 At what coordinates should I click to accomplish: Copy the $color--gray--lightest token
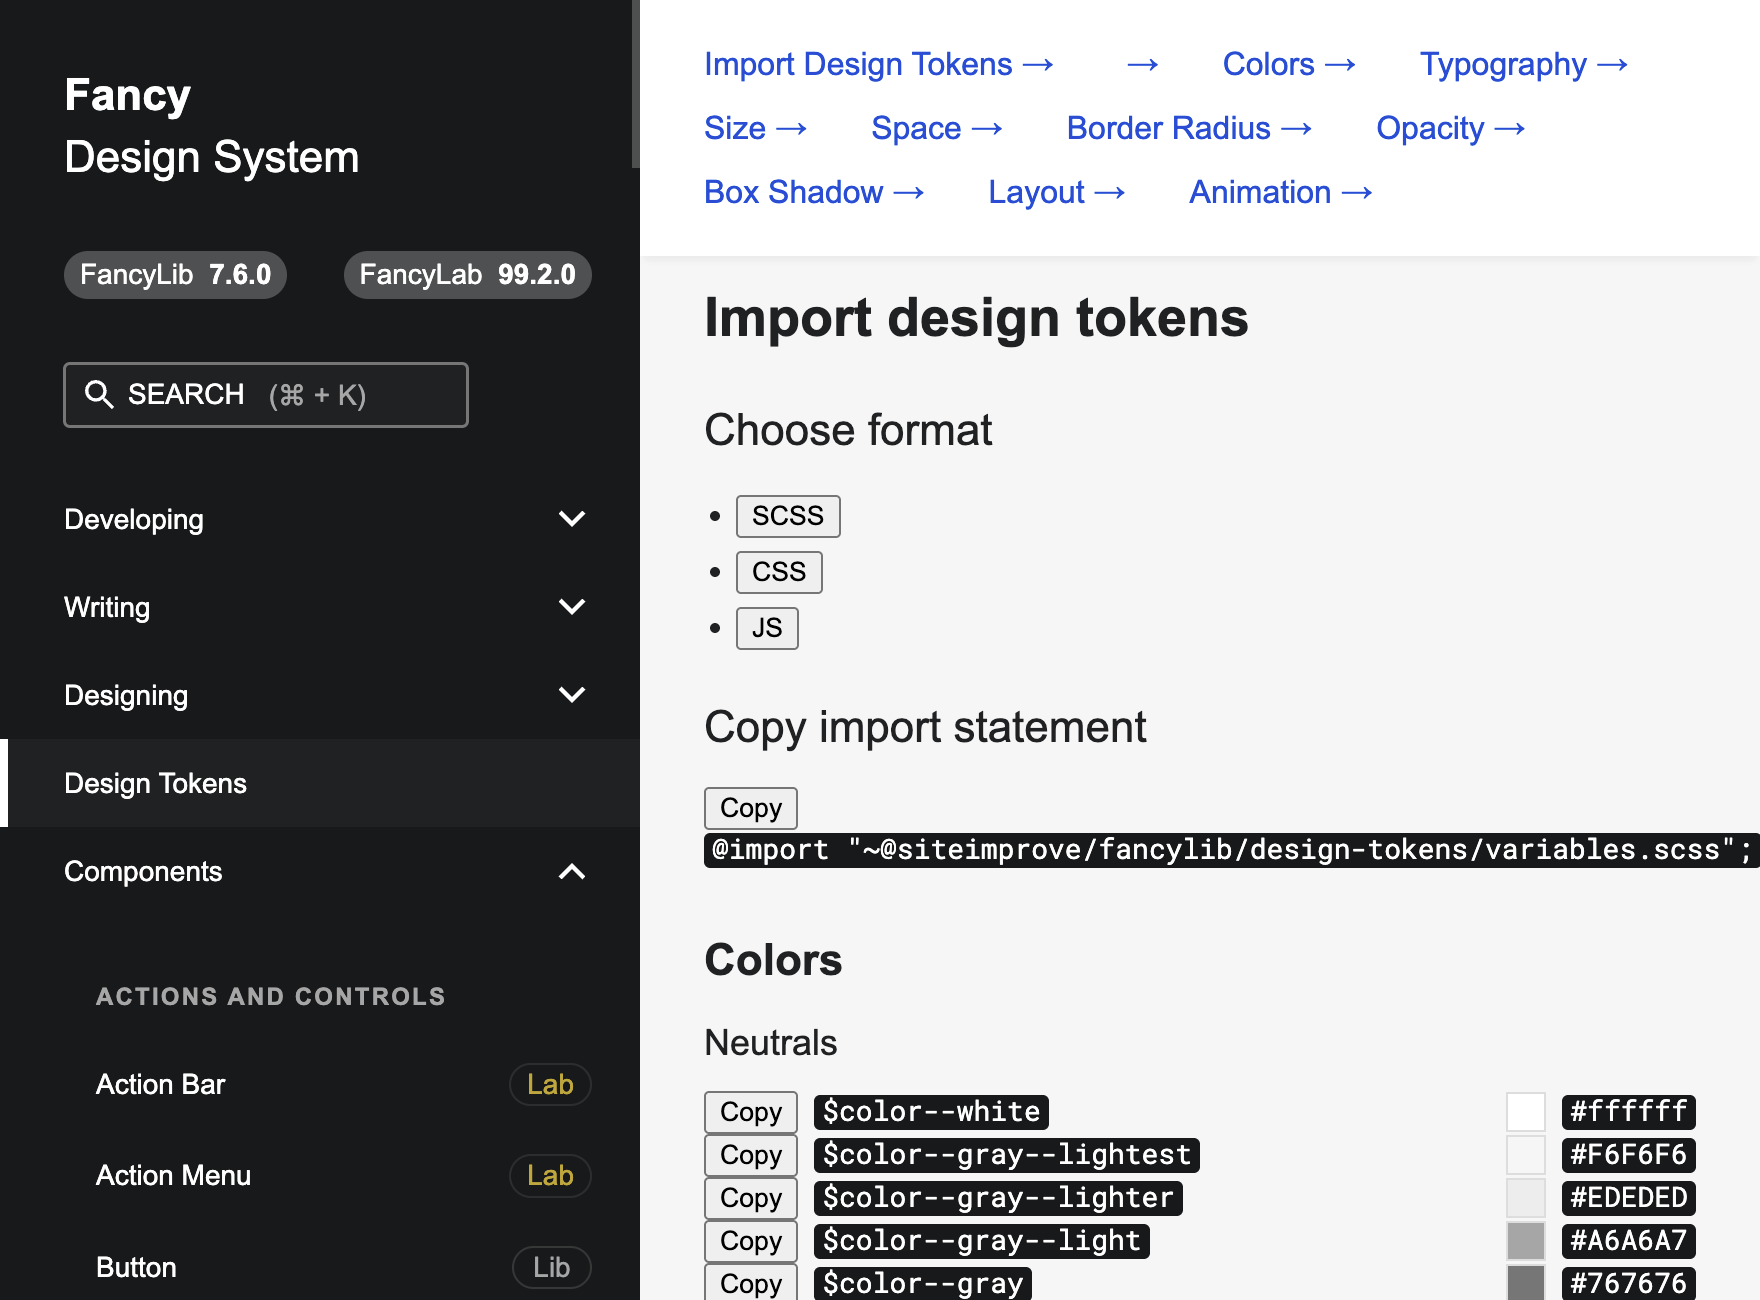point(751,1155)
